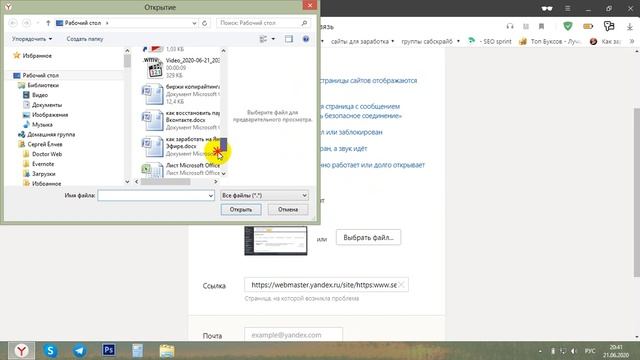
Task: Select Библиотеки in navigation tree
Action: coord(43,85)
